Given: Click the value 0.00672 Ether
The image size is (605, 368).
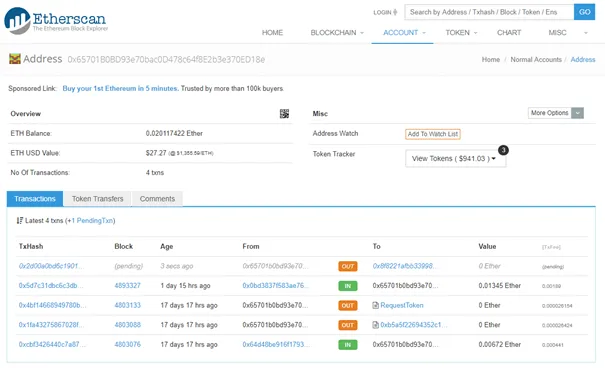Looking at the screenshot, I should [x=500, y=344].
